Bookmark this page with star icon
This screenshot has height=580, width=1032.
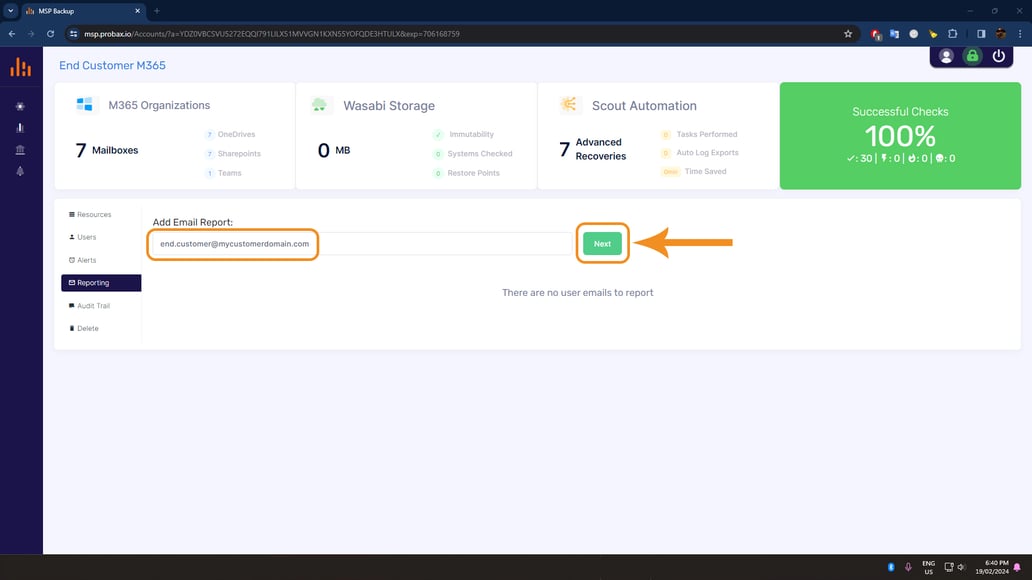848,34
